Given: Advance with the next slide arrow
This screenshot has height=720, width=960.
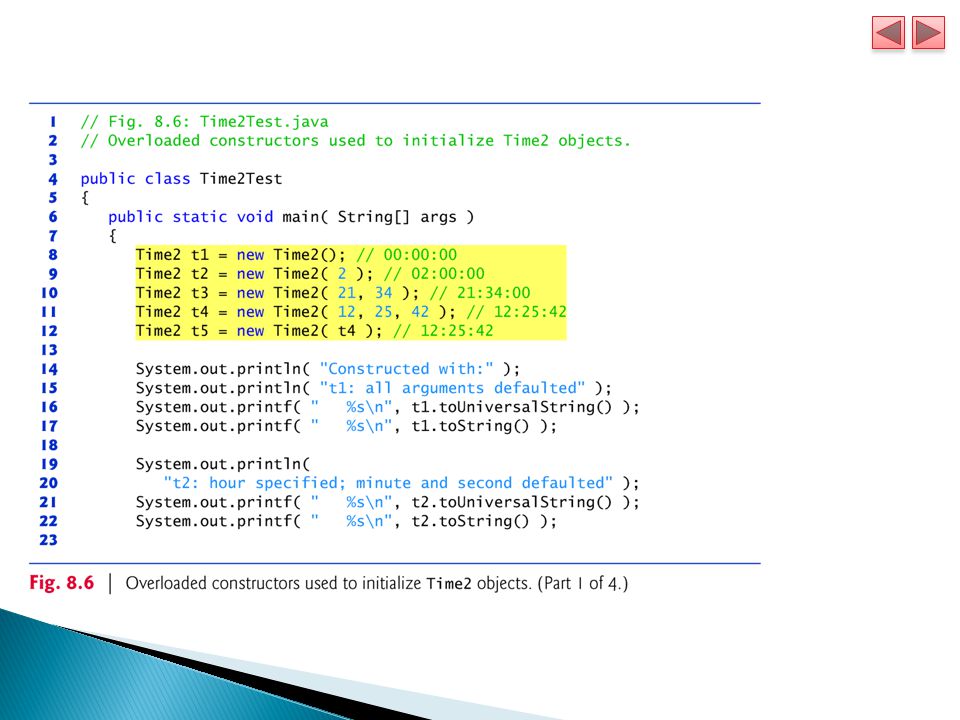Looking at the screenshot, I should click(928, 33).
